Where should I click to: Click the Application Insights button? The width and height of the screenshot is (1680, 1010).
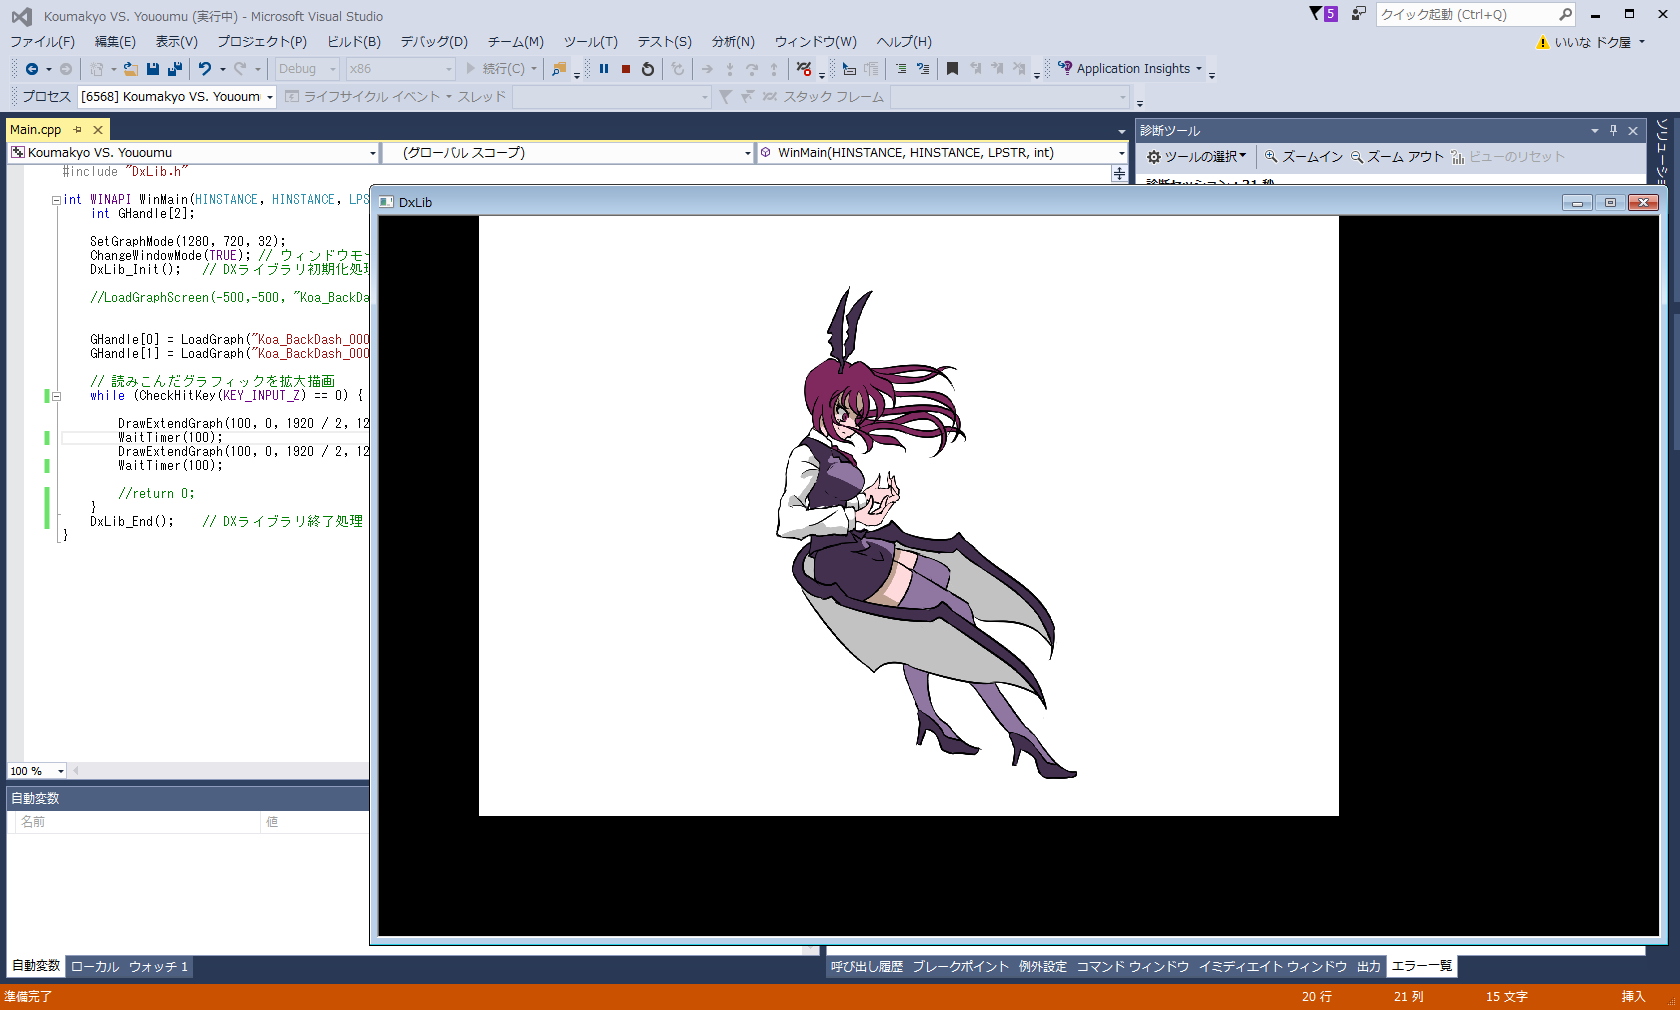pos(1130,69)
